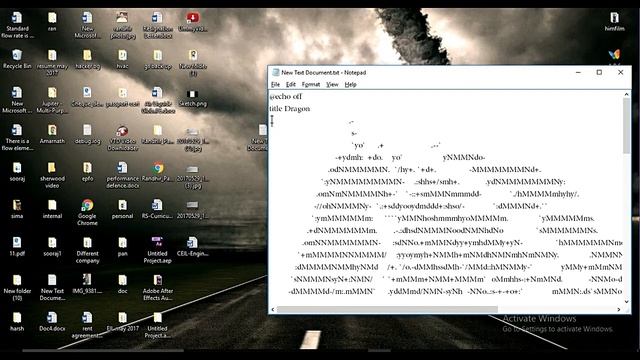This screenshot has height=360, width=640.
Task: Place cursor in the '@echo off' line
Action: pyautogui.click(x=286, y=97)
